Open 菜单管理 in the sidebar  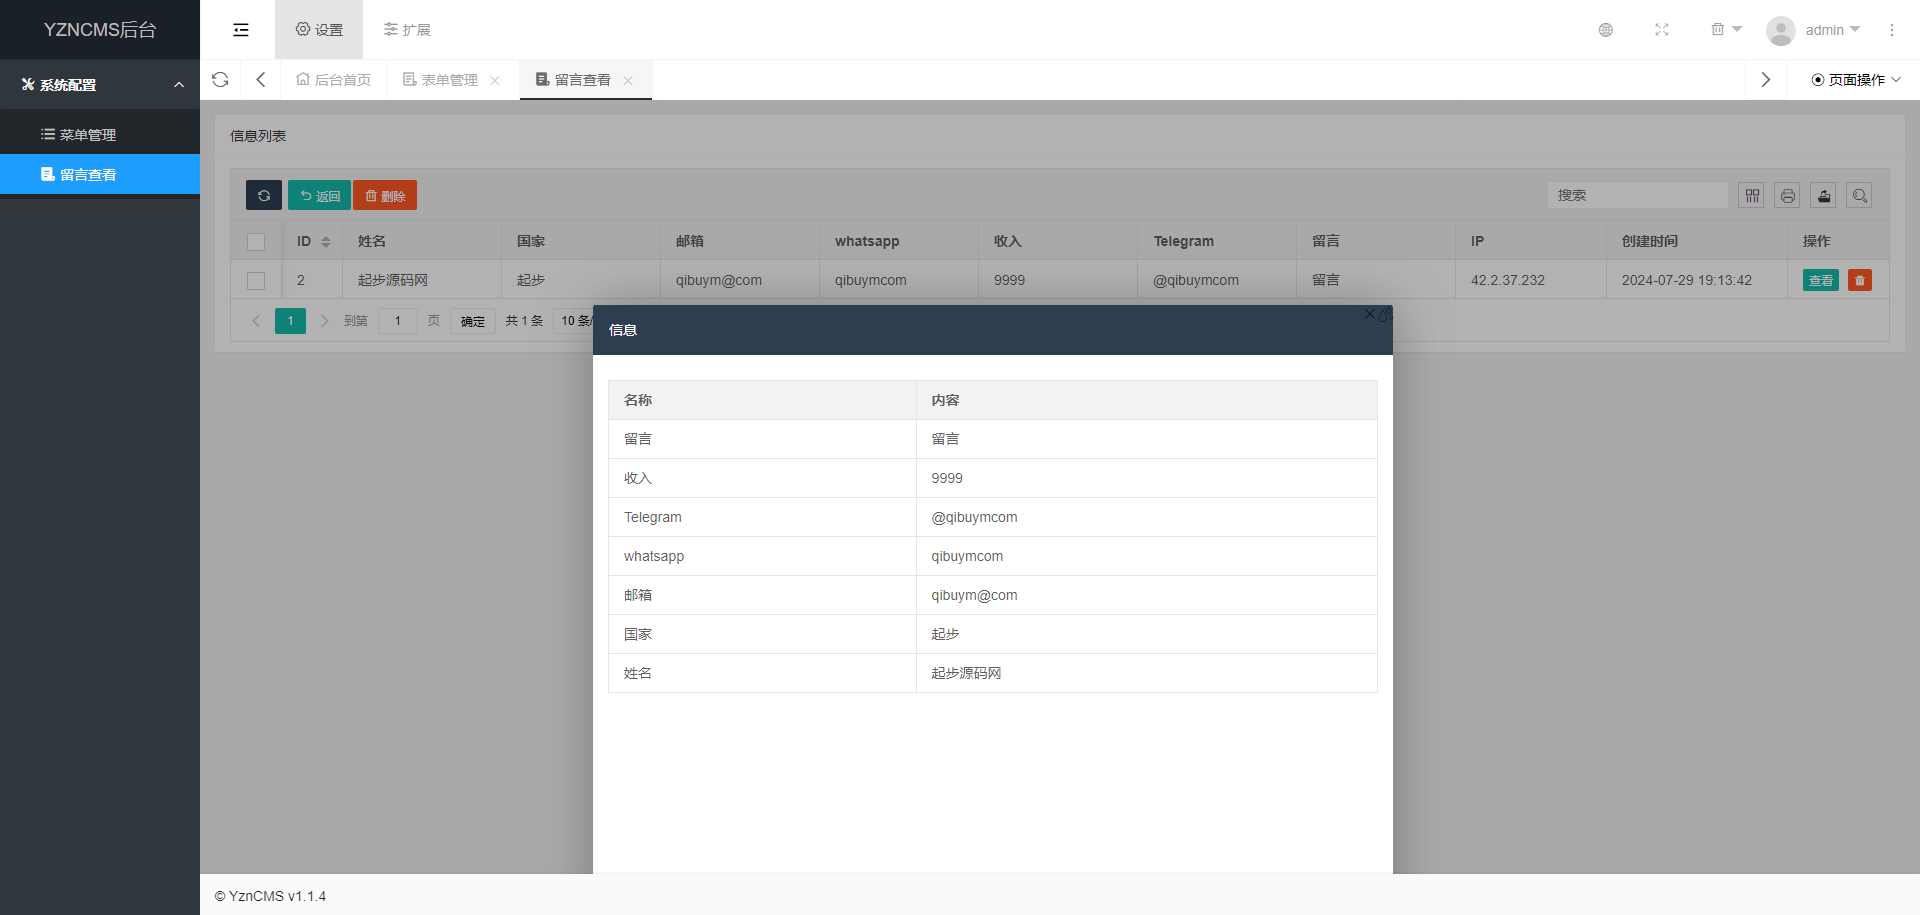(100, 135)
